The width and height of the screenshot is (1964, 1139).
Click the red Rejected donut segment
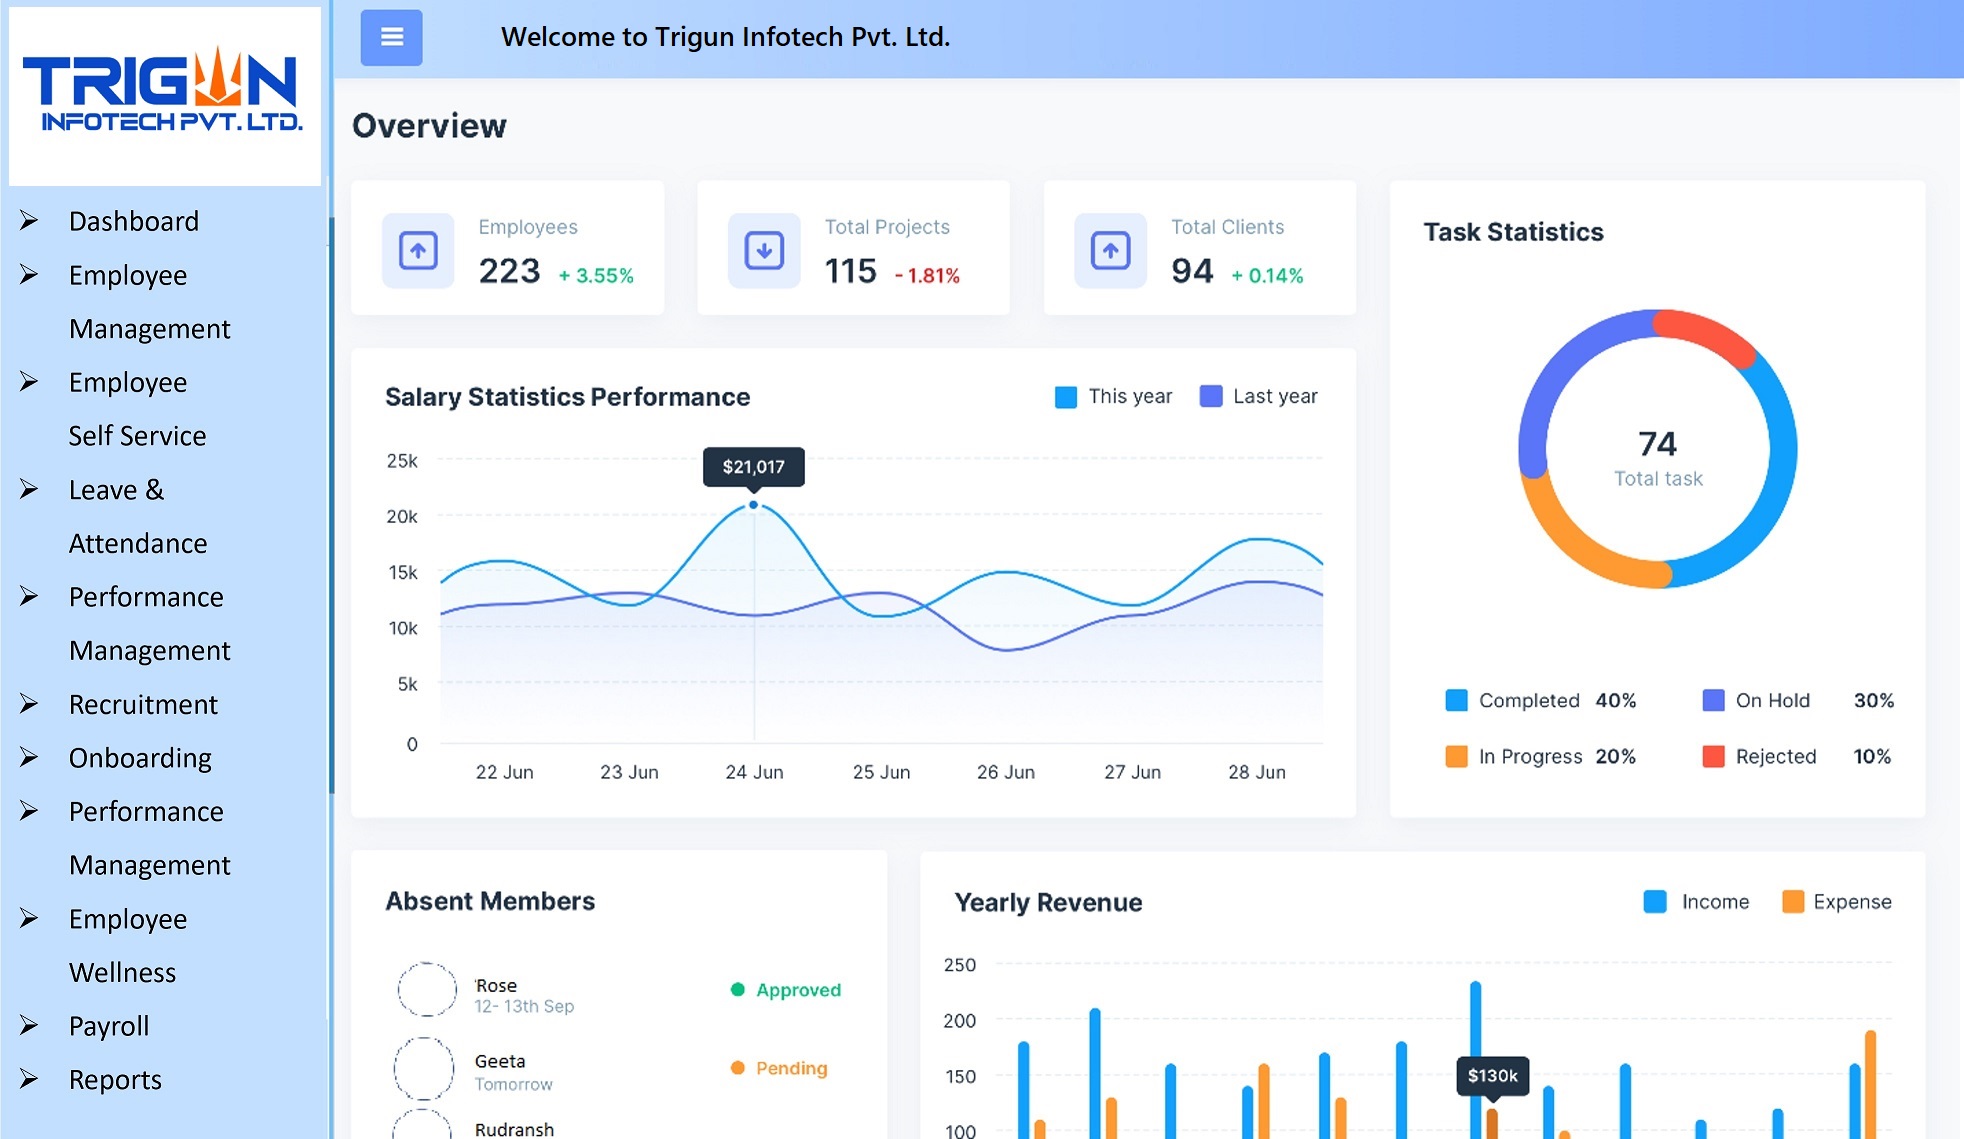click(x=1706, y=333)
